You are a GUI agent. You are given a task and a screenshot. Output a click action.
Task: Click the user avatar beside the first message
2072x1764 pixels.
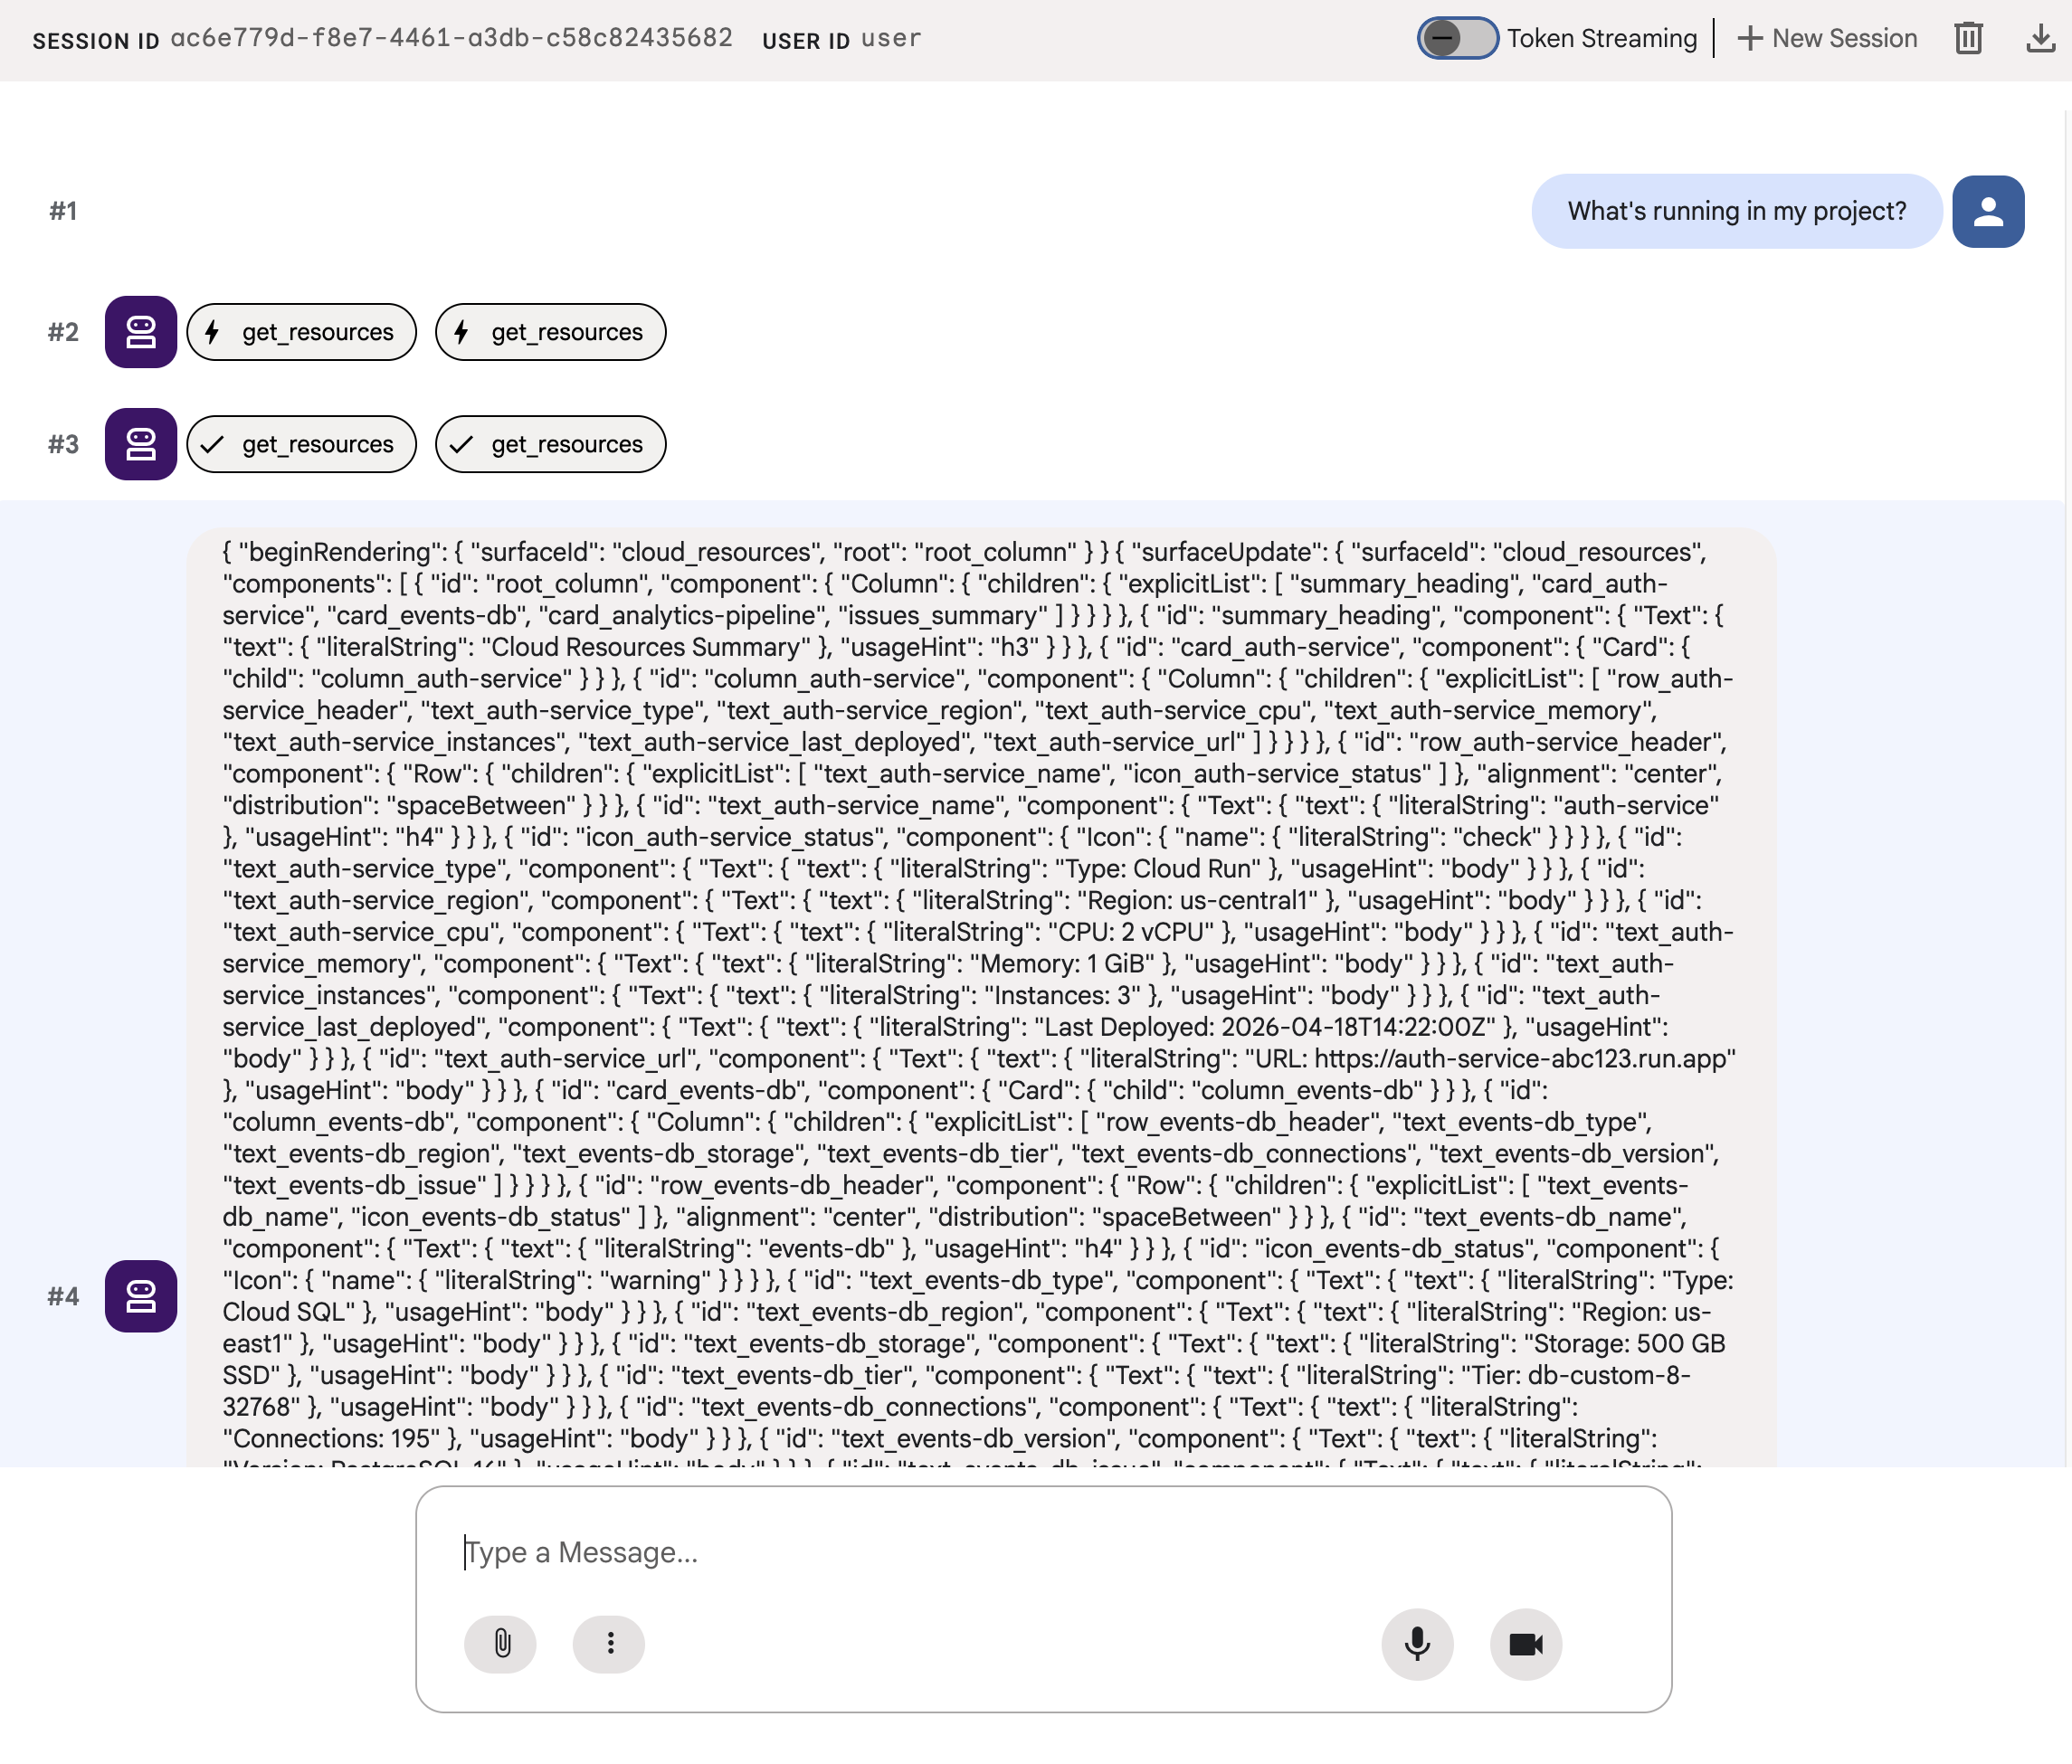coord(1988,211)
